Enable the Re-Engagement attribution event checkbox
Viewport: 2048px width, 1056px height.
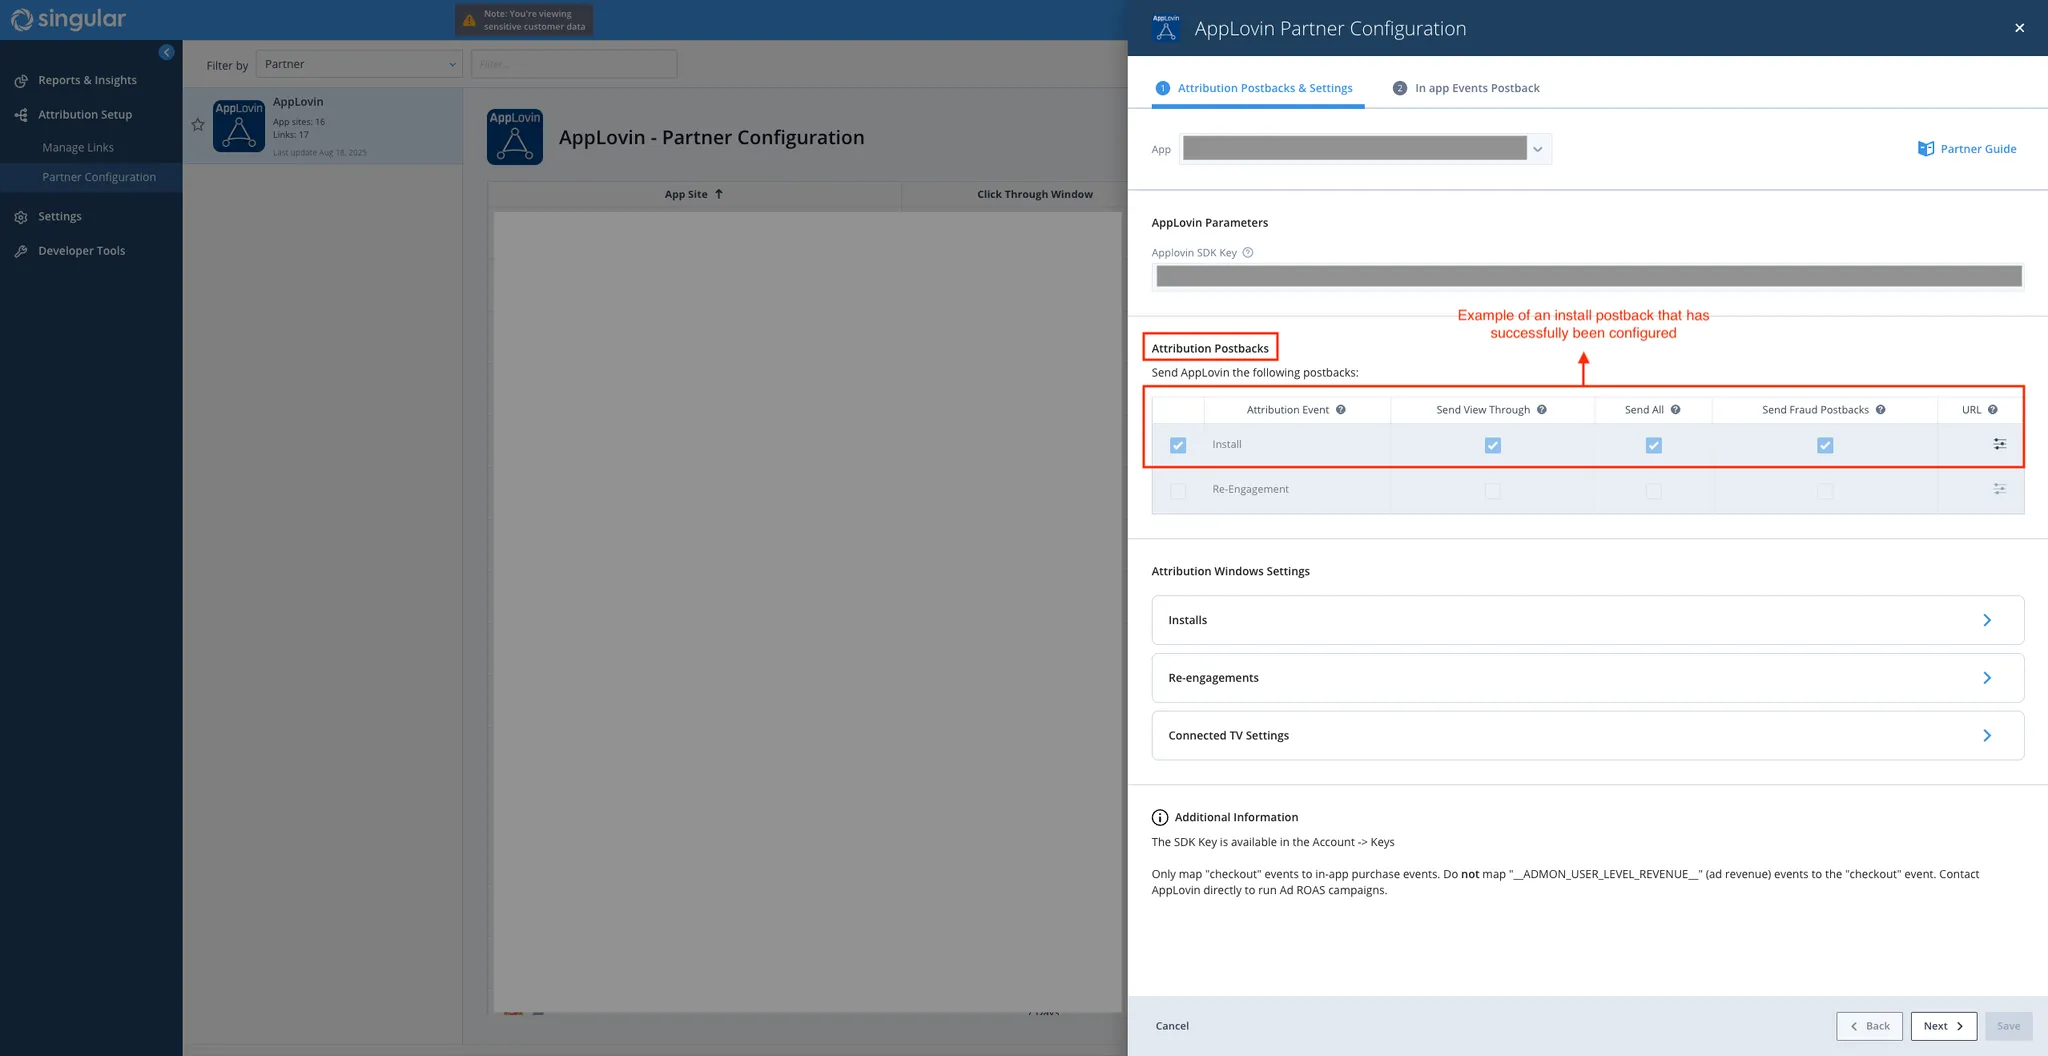click(x=1178, y=491)
